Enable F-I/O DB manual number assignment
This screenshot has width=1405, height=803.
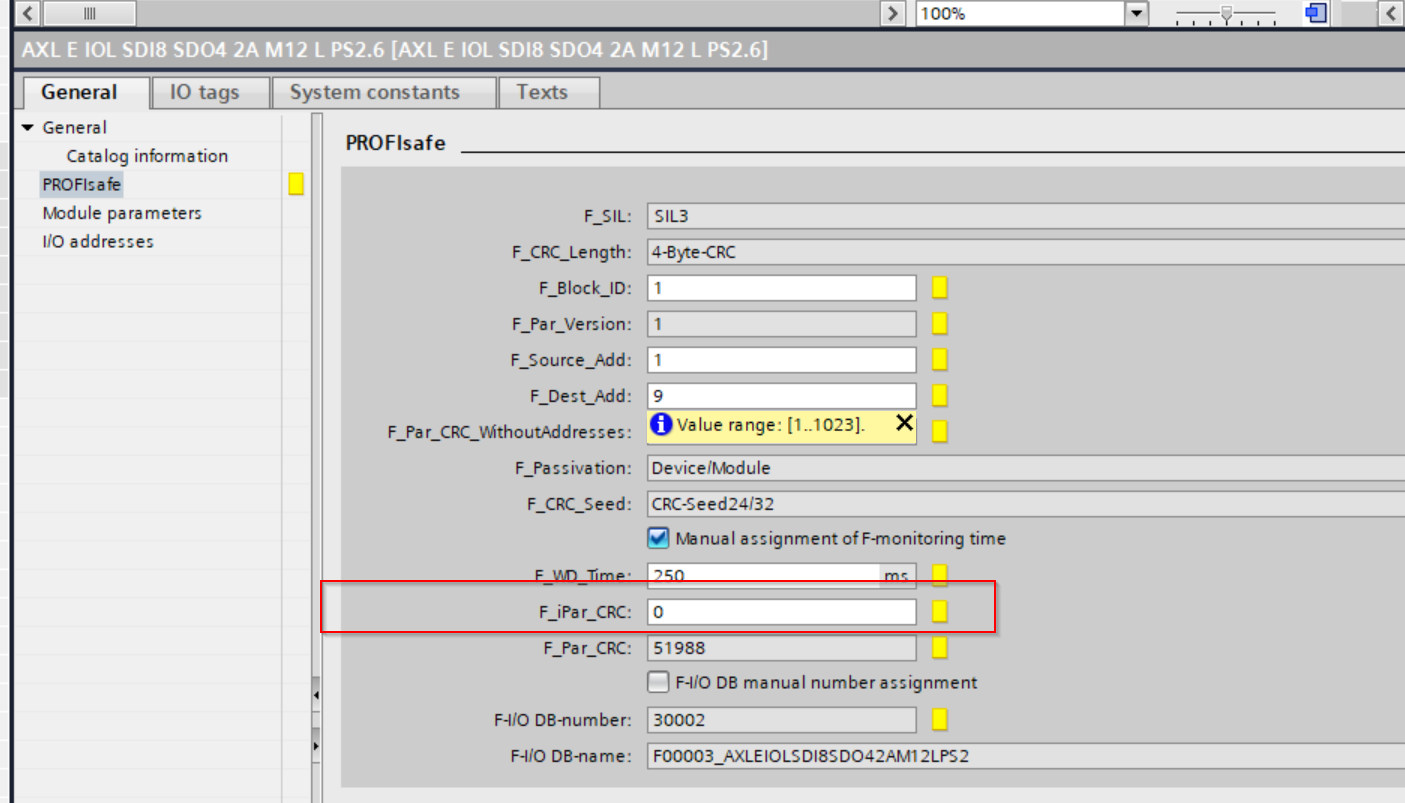[658, 683]
